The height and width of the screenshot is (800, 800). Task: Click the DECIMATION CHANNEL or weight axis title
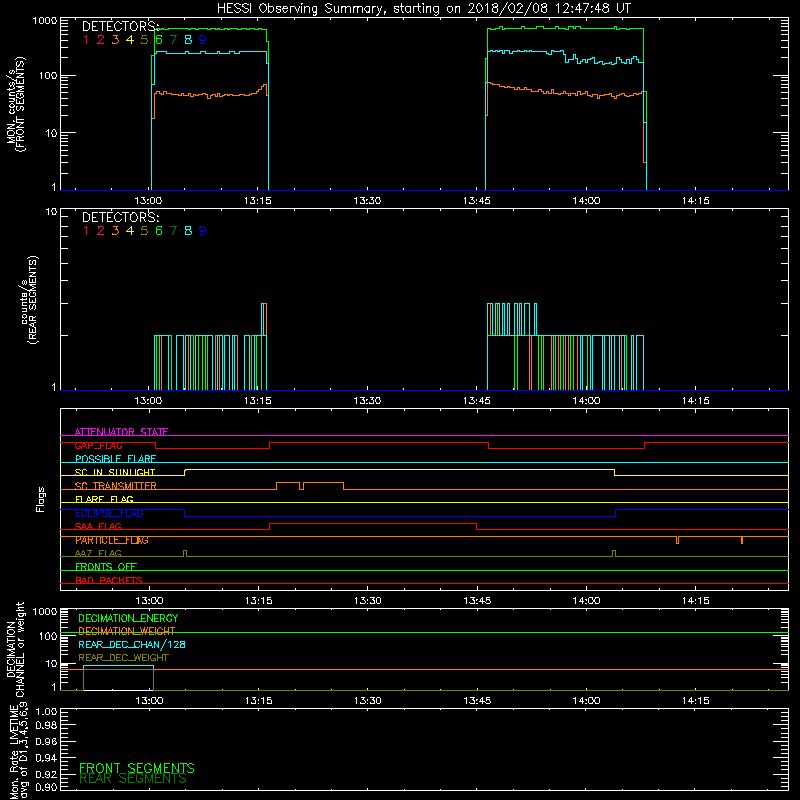pos(15,649)
